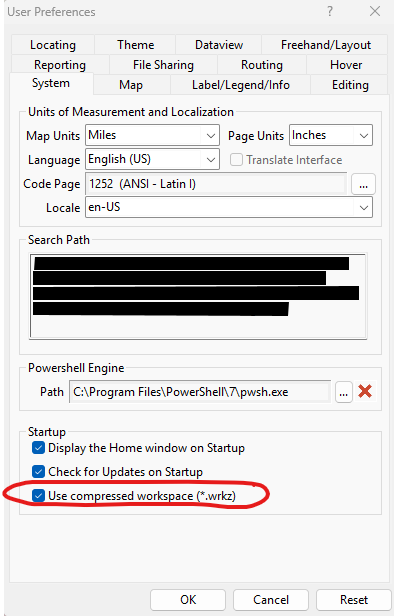Open the Language dropdown

(152, 159)
